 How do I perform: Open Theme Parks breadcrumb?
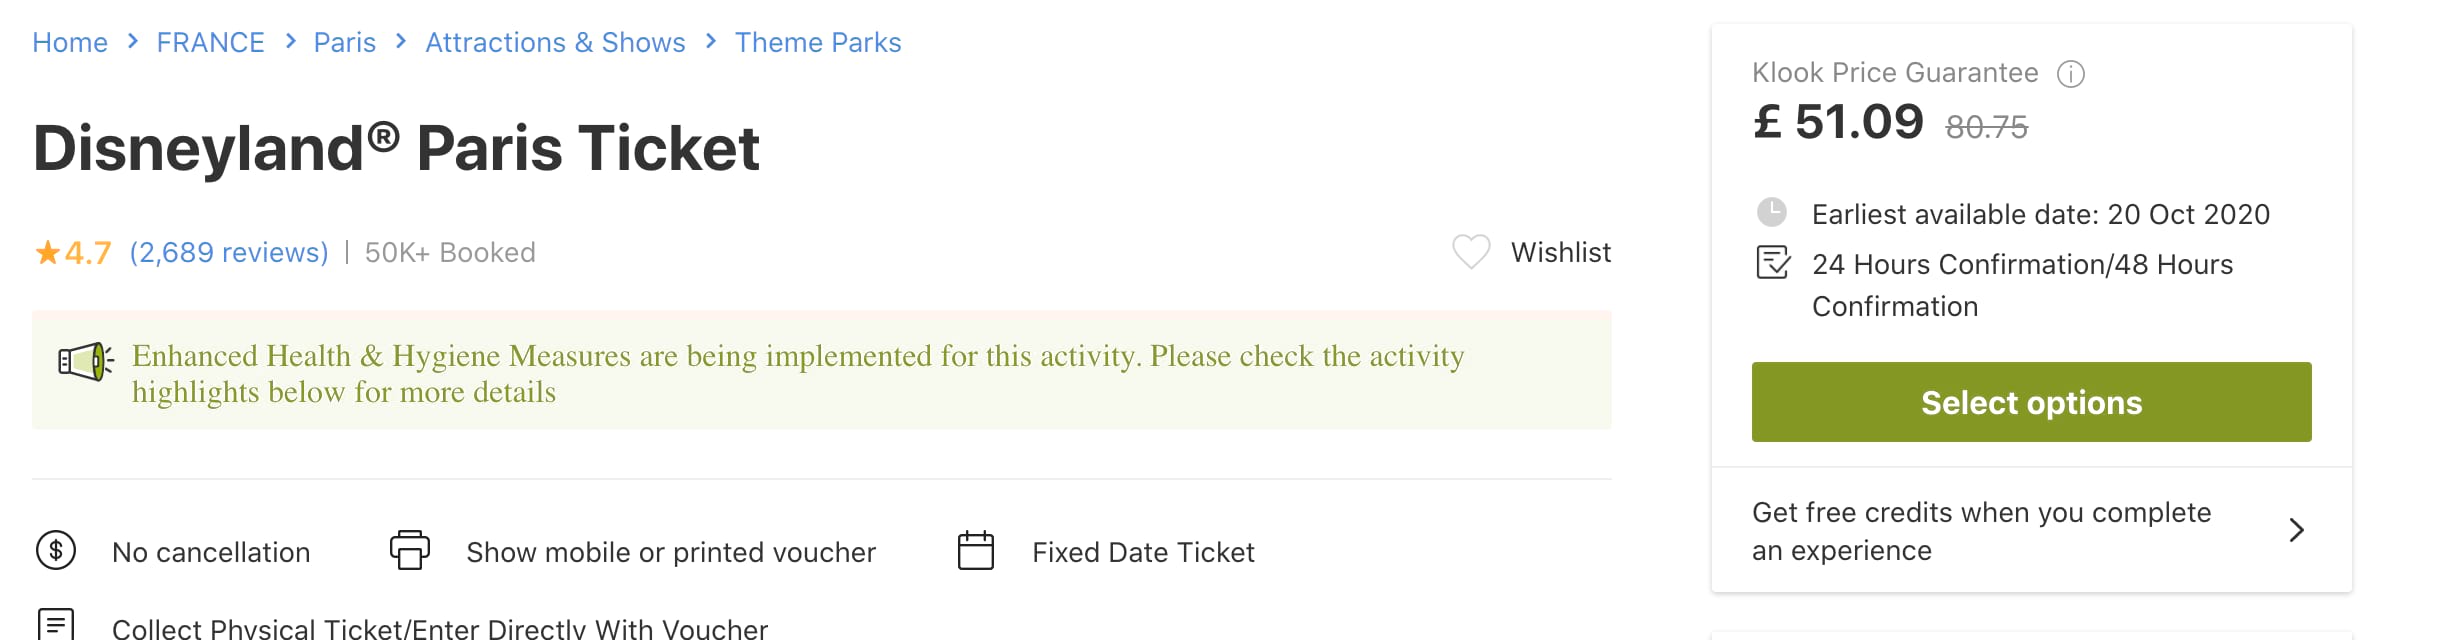click(x=818, y=42)
